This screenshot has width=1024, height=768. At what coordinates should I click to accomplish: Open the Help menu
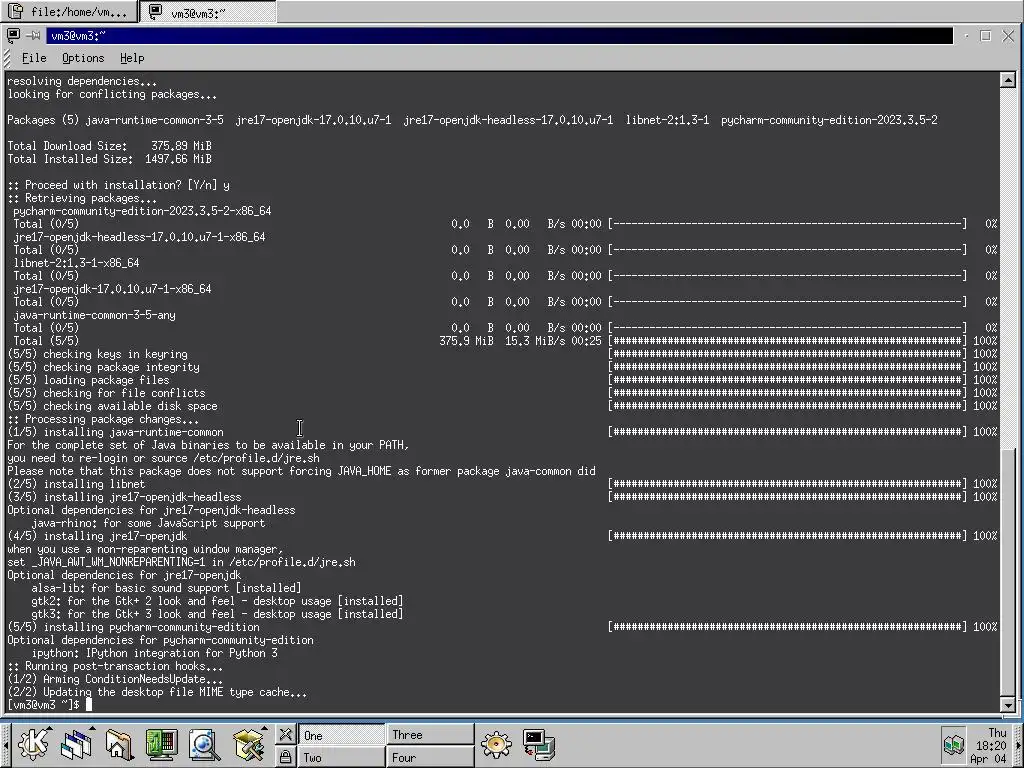pos(132,58)
